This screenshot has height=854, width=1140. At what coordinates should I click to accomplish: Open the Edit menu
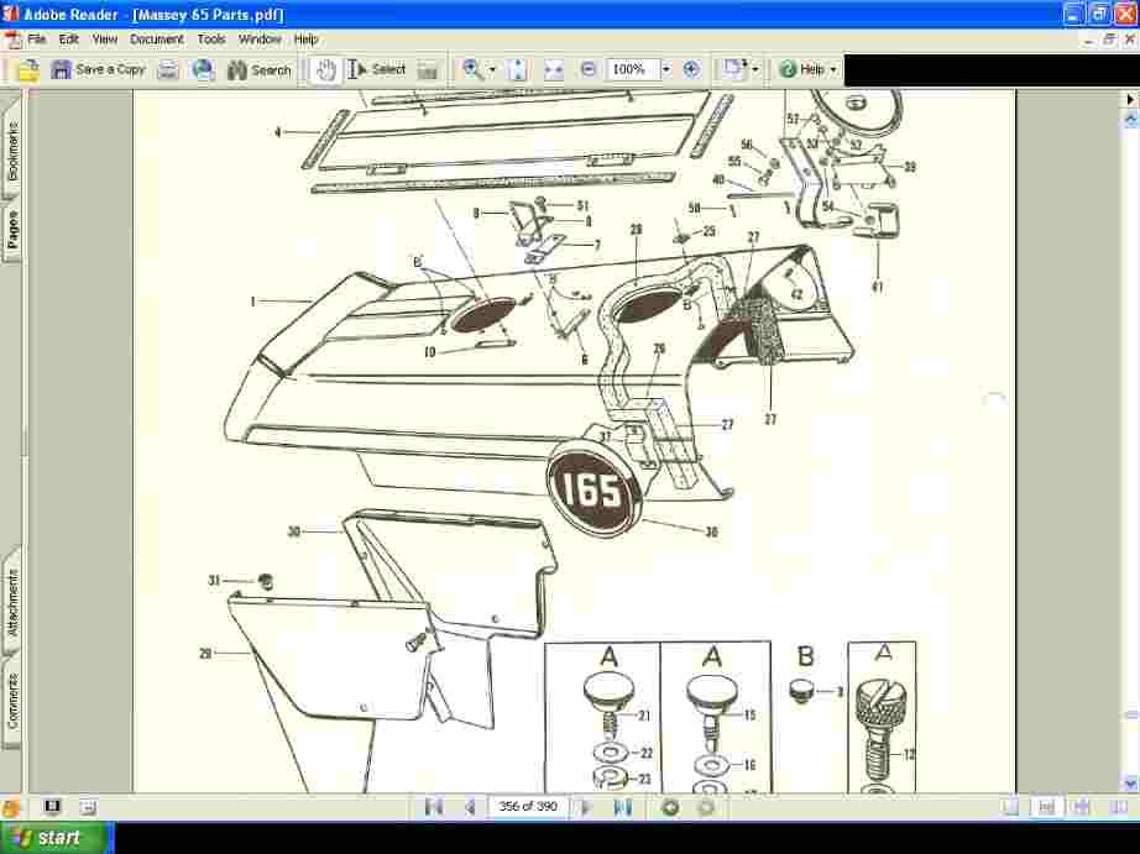coord(68,39)
